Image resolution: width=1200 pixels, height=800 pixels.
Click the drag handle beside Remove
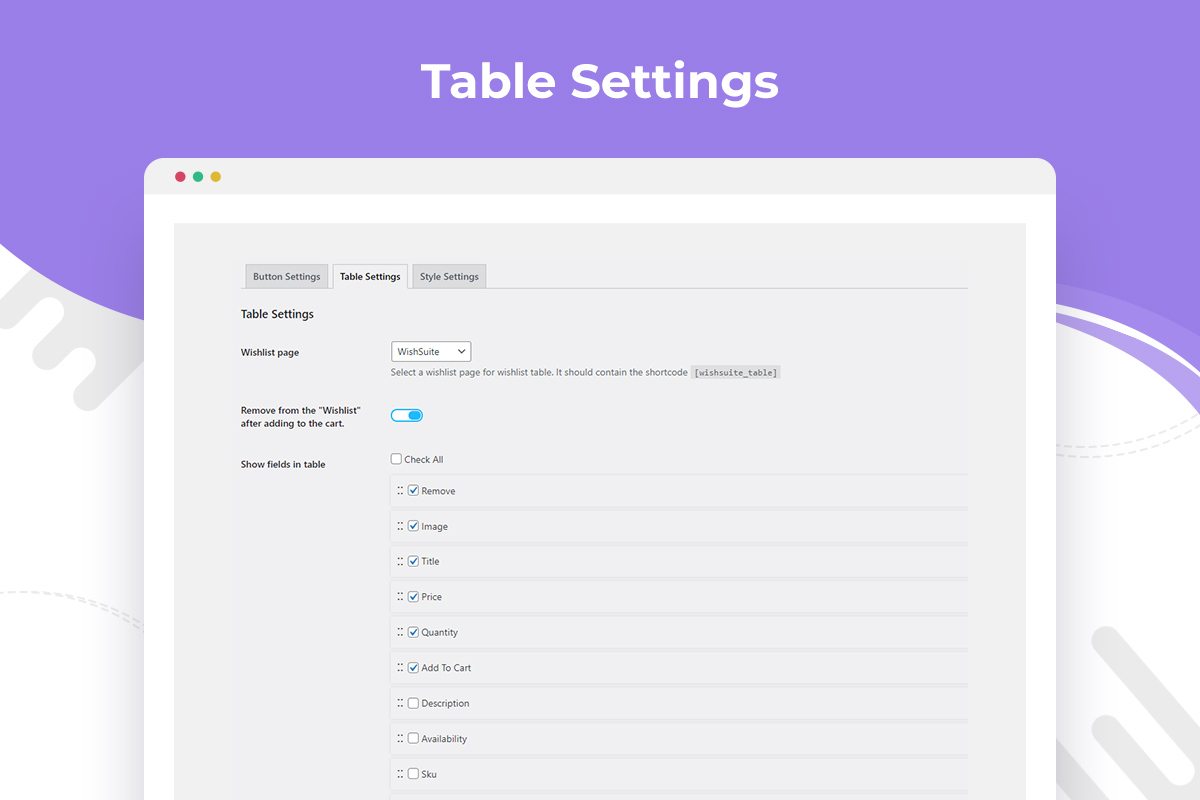click(x=400, y=491)
